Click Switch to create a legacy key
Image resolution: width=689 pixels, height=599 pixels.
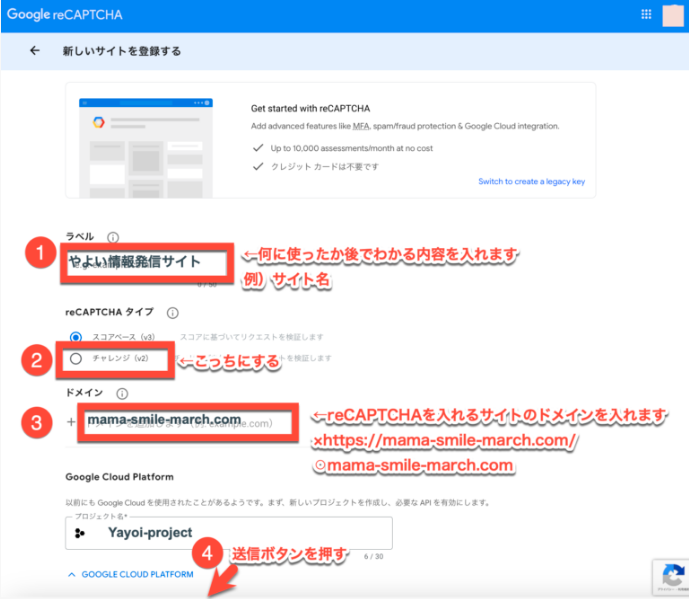(531, 181)
